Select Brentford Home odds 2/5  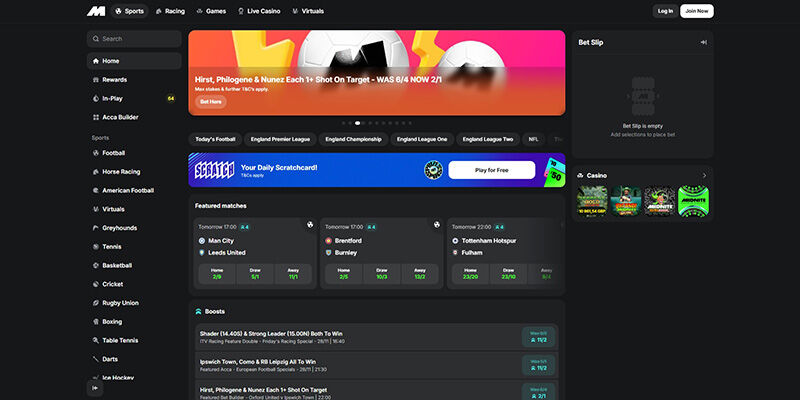click(x=344, y=274)
